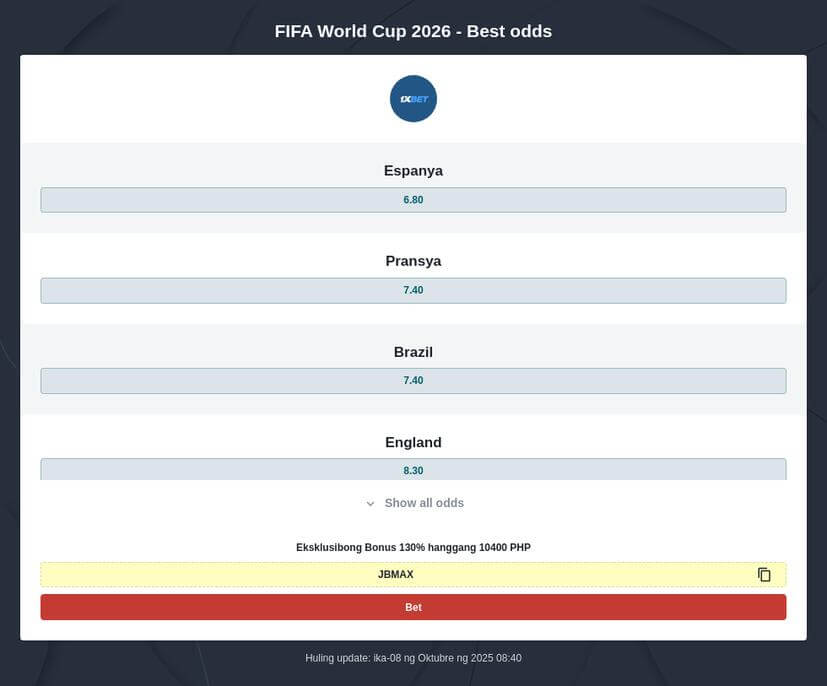827x686 pixels.
Task: Expand the Show all odds list
Action: (x=424, y=503)
